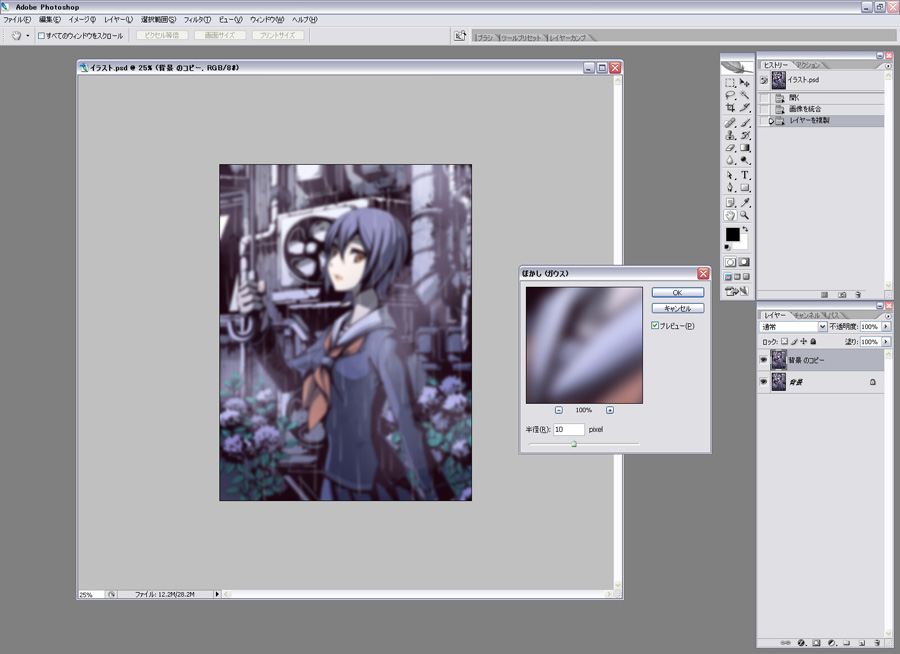Select the Type (T) tool

(744, 175)
